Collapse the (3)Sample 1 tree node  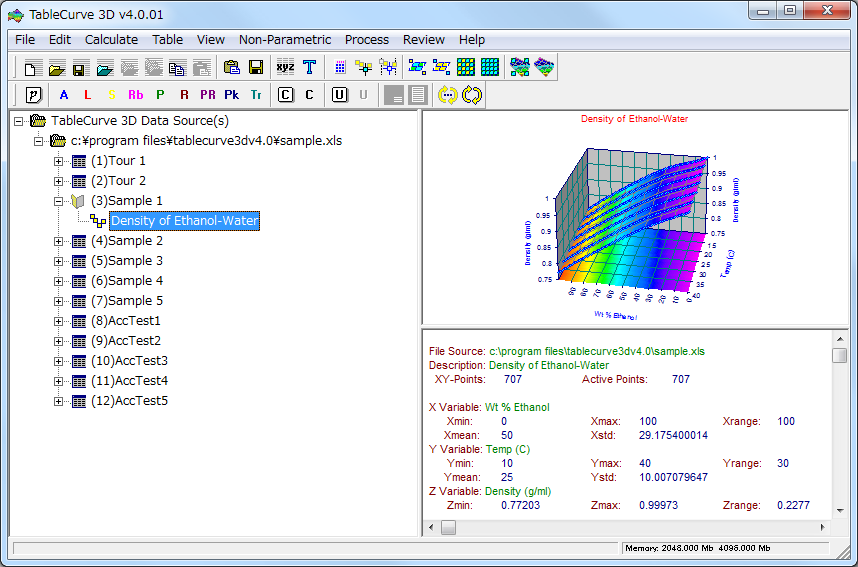tap(59, 201)
